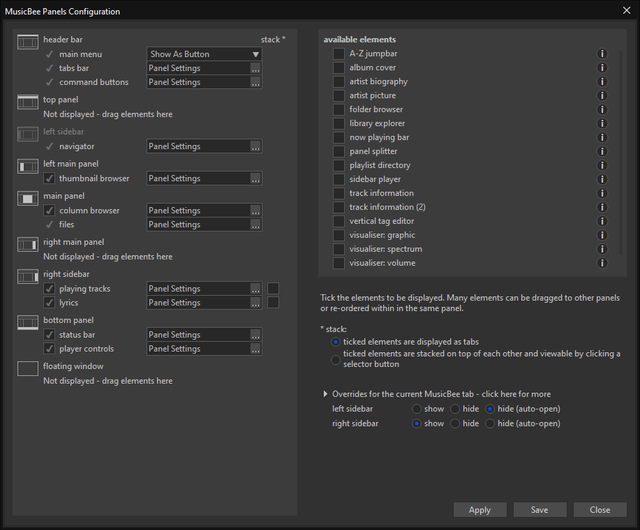This screenshot has width=640, height=530.
Task: Show info for artist picture element
Action: click(602, 95)
